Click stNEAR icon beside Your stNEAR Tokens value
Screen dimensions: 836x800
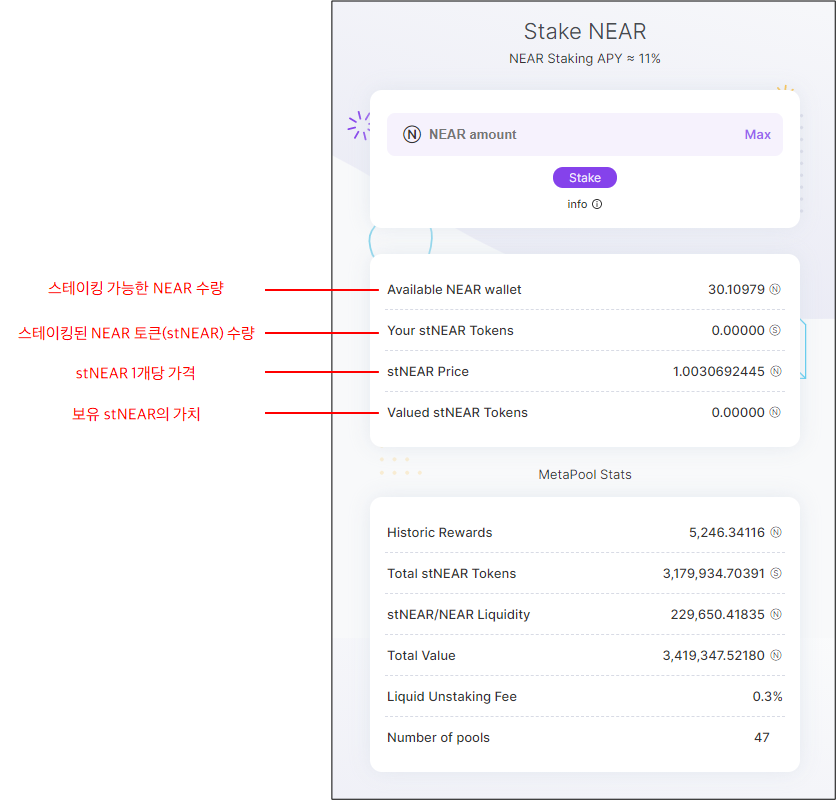[775, 330]
